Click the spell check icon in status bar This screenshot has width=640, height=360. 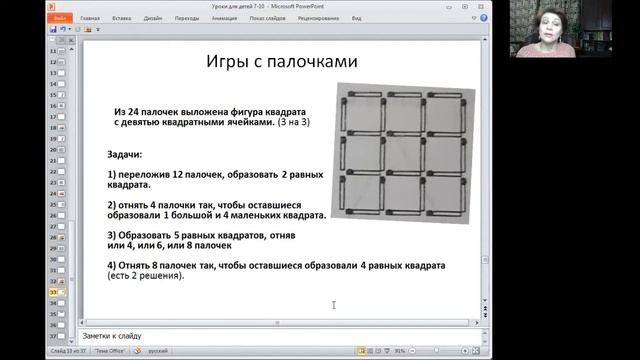tap(137, 351)
